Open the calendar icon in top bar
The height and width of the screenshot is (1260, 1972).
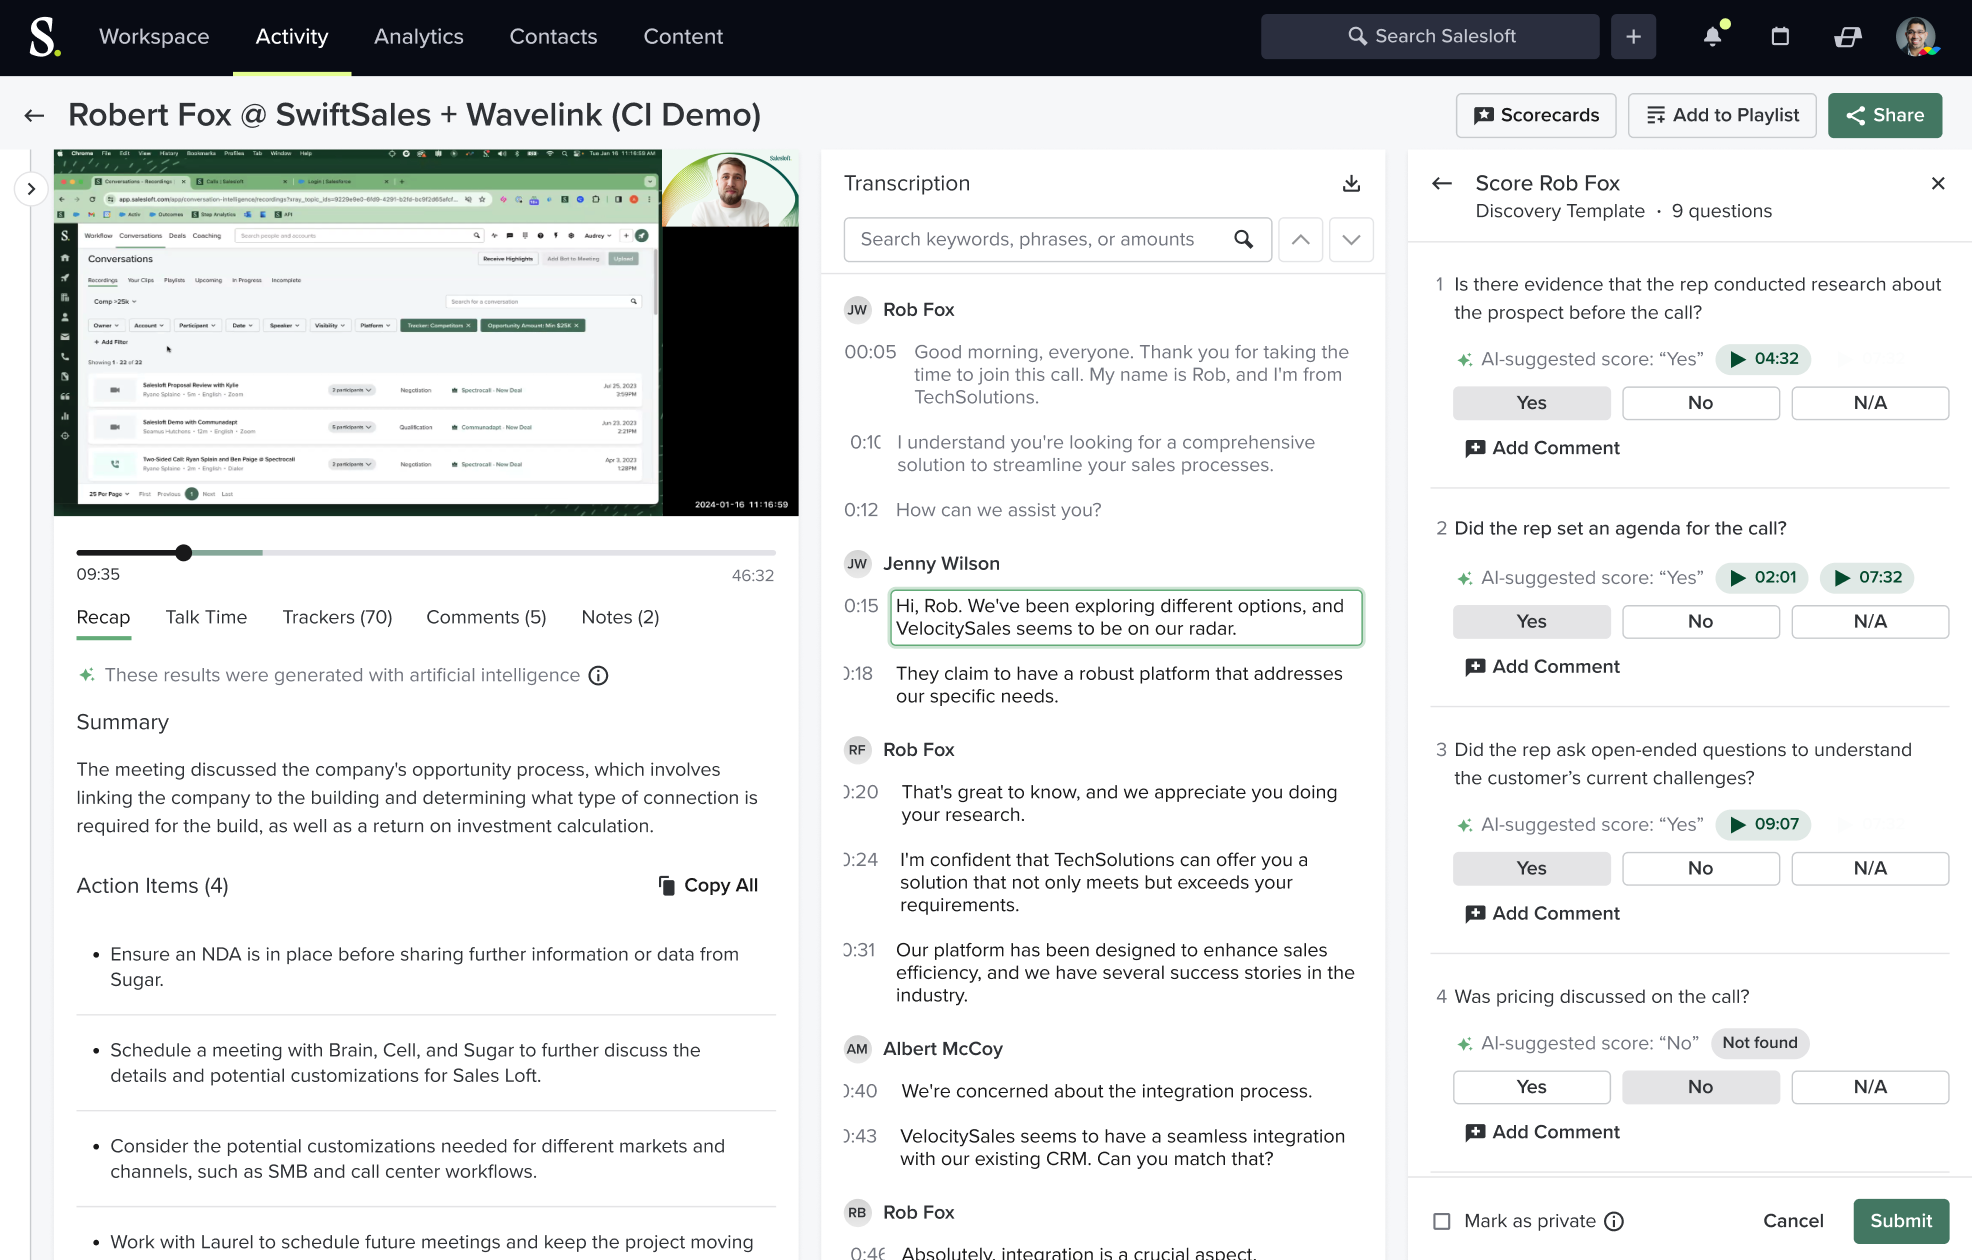1780,36
